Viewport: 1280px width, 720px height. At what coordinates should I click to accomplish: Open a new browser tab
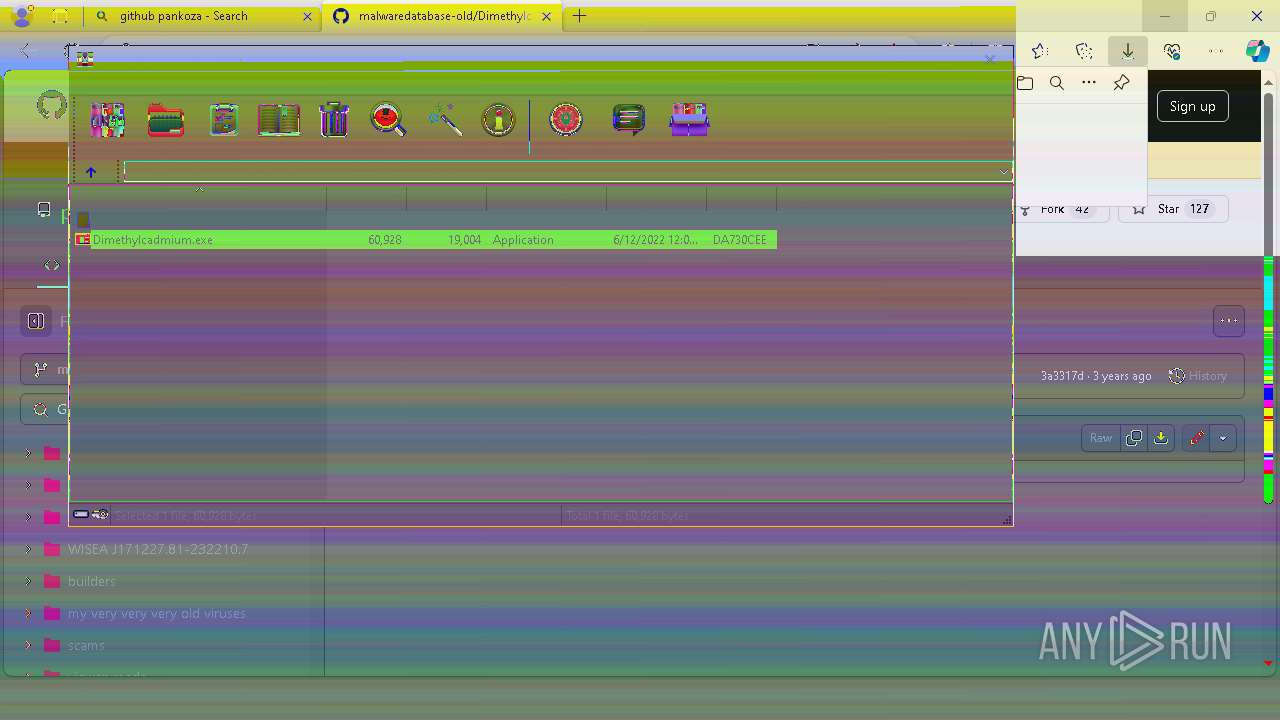click(579, 16)
